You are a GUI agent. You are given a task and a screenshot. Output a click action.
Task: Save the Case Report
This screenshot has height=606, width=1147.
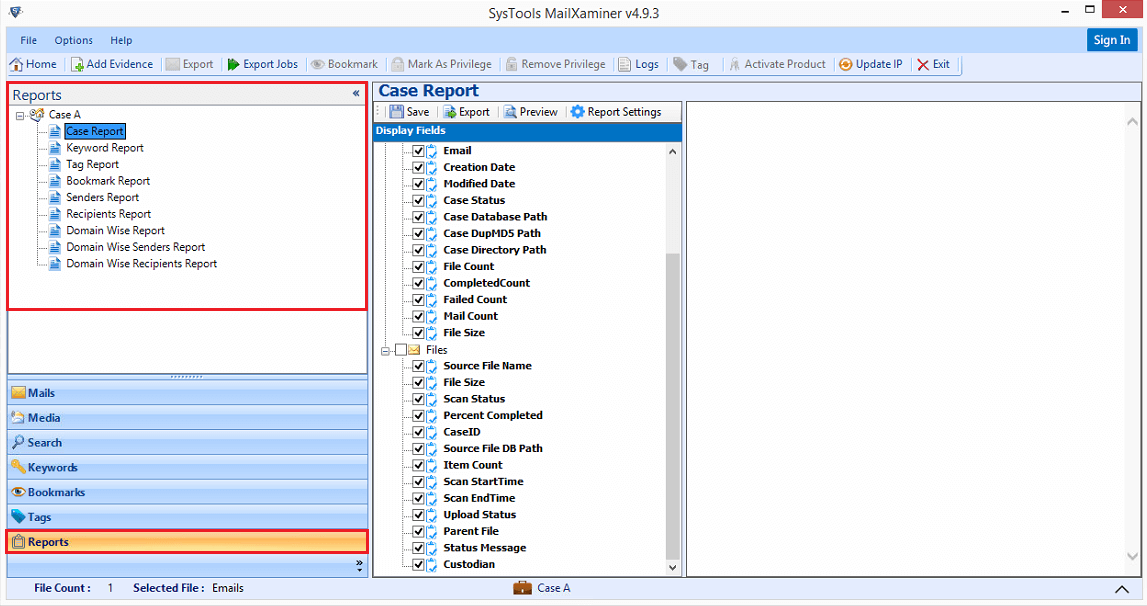(x=411, y=111)
